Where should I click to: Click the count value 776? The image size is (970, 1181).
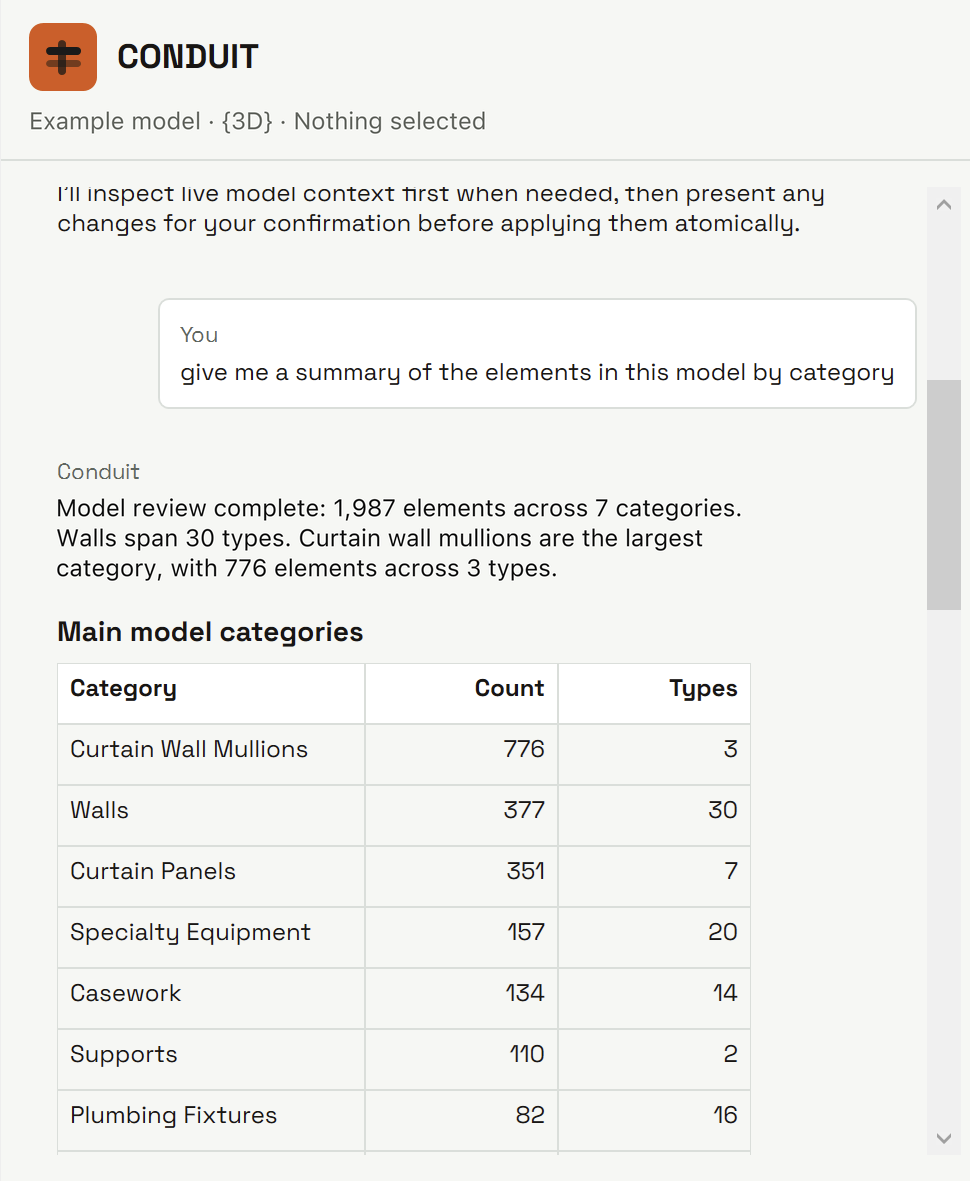(524, 749)
